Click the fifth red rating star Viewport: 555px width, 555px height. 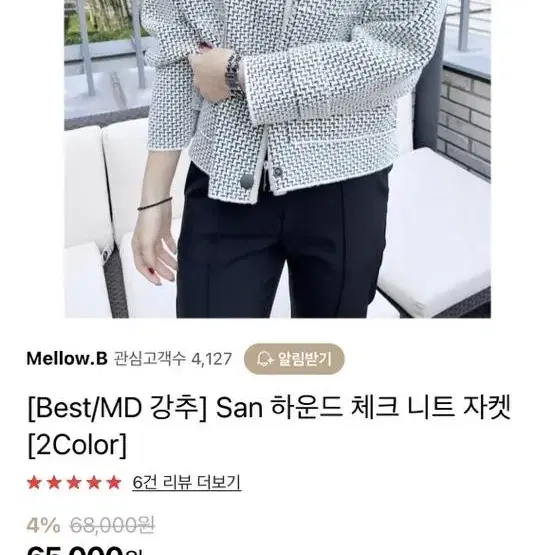click(x=114, y=482)
